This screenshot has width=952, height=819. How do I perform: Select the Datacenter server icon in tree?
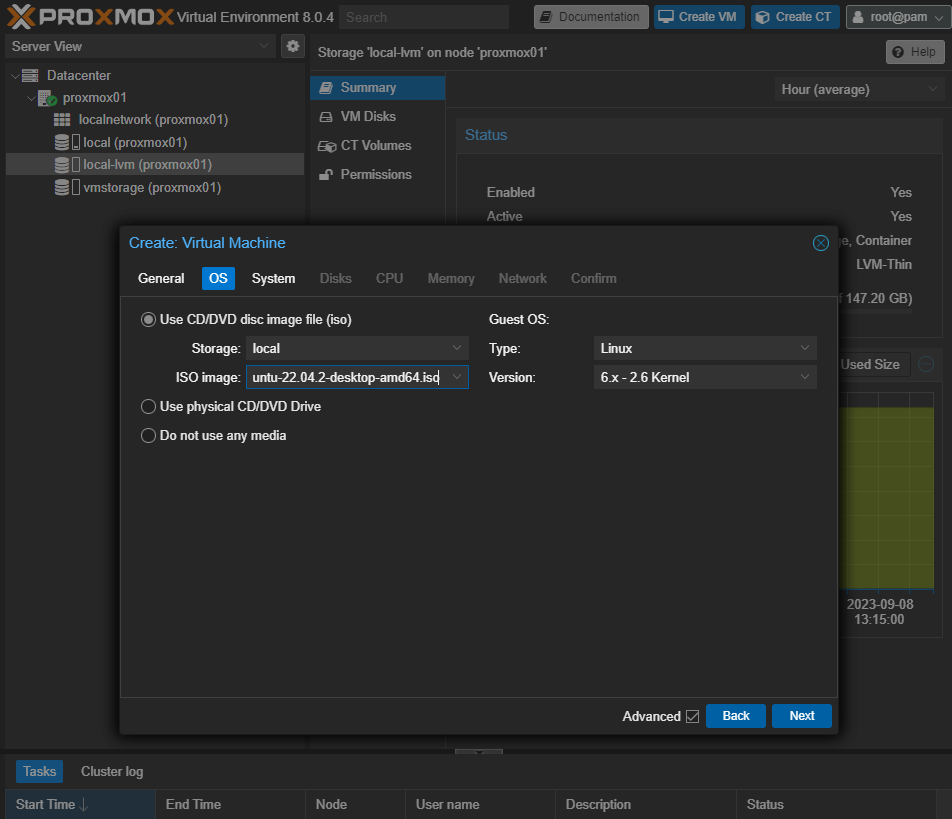click(x=30, y=76)
